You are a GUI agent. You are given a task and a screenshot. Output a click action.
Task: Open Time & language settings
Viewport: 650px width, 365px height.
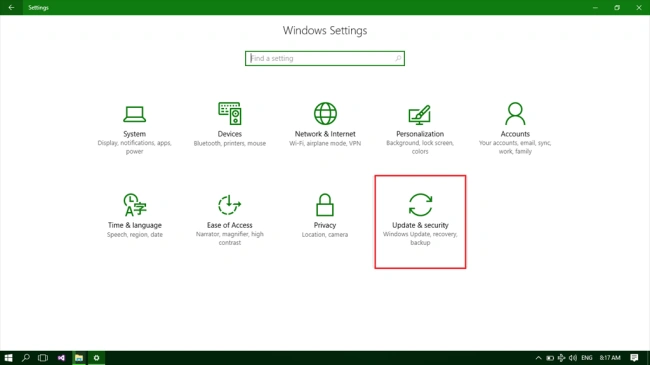pos(134,216)
